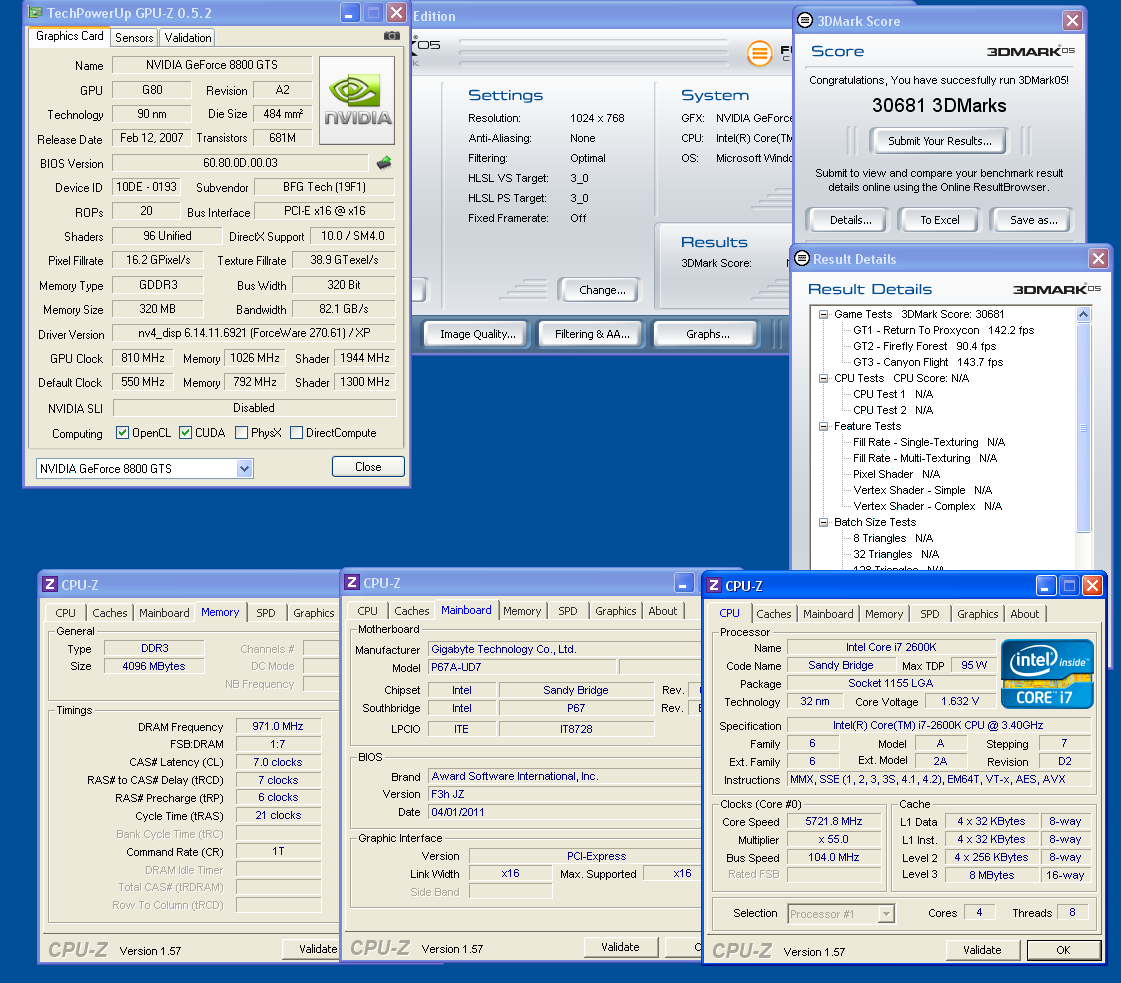Screen dimensions: 1121x983
Task: Click the To Excel button
Action: click(x=939, y=220)
